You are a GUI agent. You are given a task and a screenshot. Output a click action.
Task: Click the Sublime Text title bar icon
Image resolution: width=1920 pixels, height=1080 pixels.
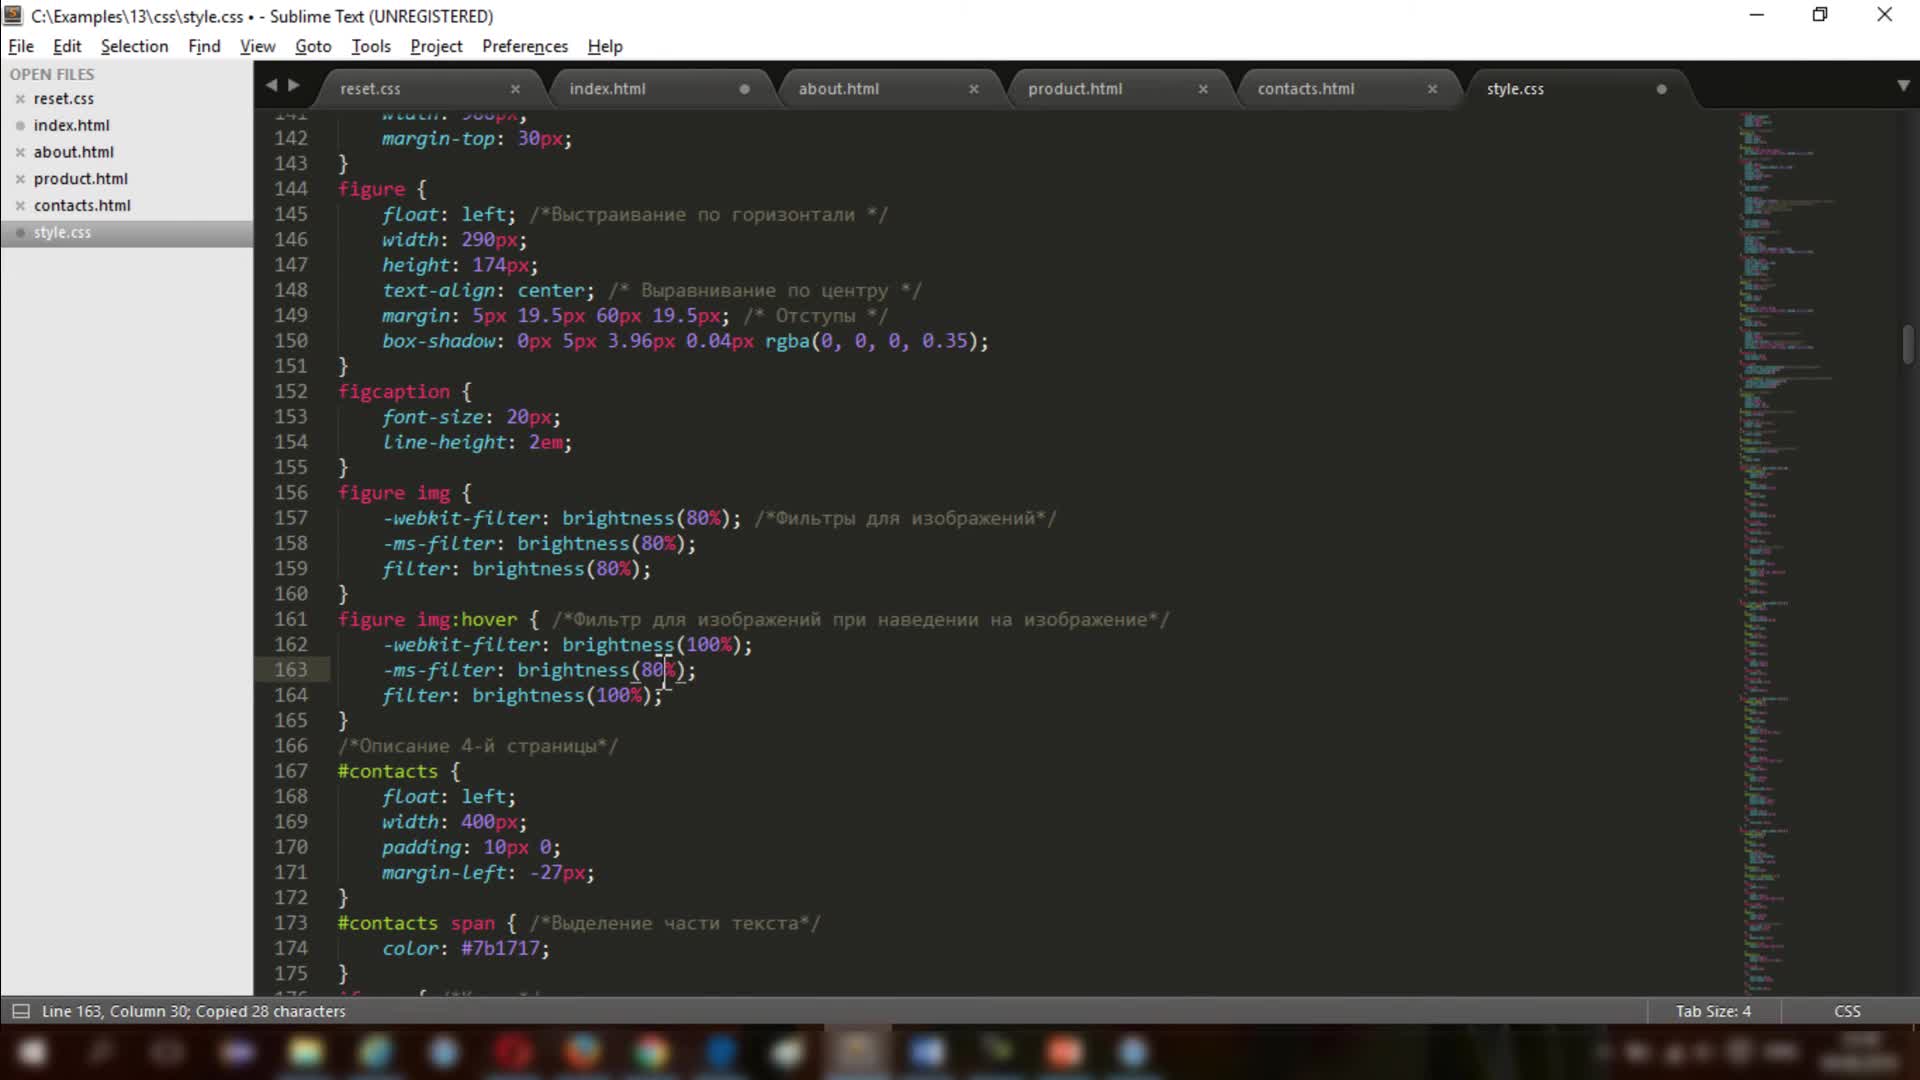[x=13, y=15]
